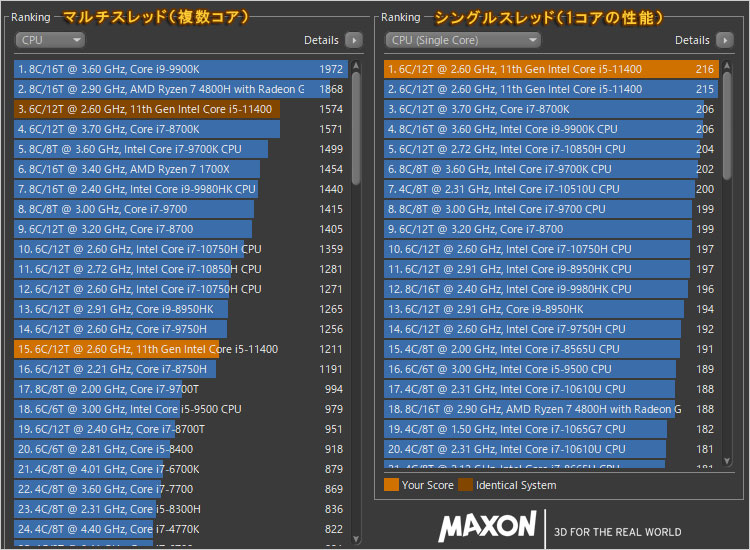750x550 pixels.
Task: Select the AMD Ryzen 7 1700X row
Action: tap(181, 169)
